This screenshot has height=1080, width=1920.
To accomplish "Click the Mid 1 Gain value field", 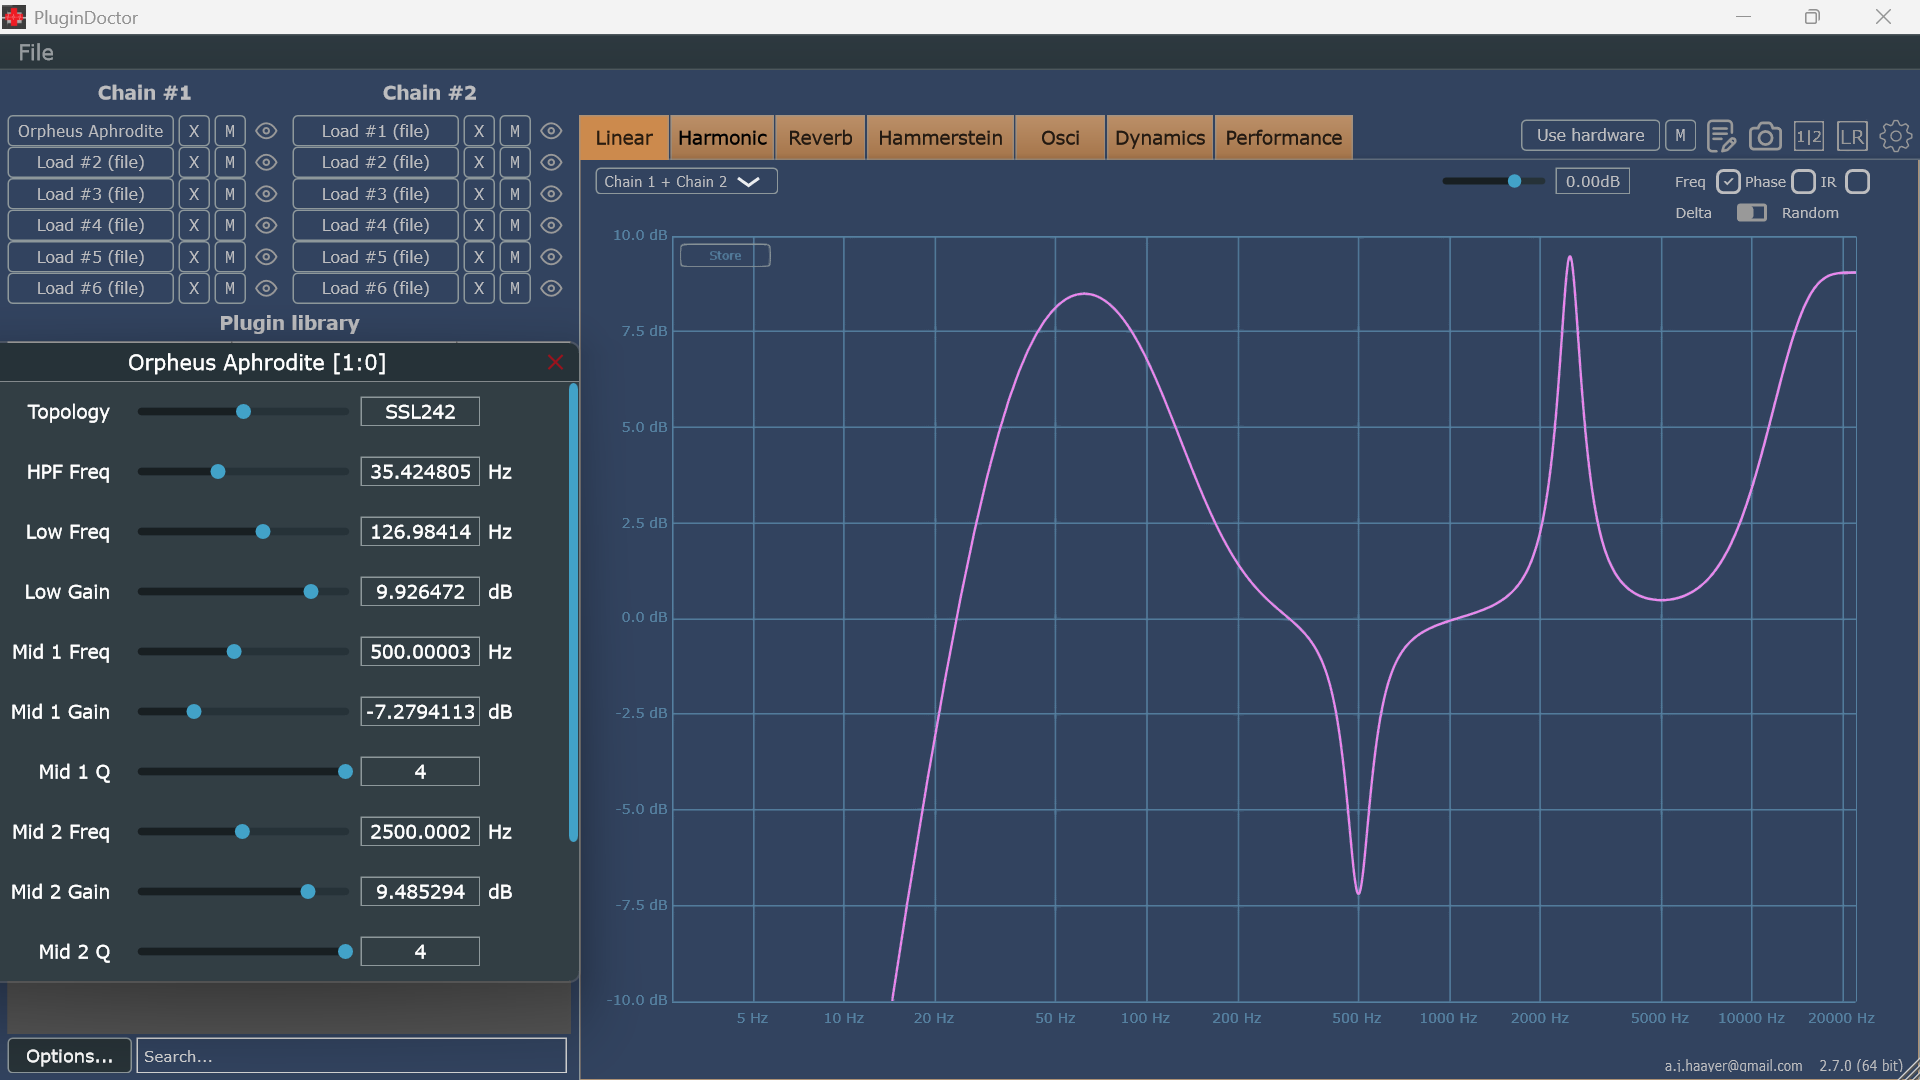I will 420,712.
